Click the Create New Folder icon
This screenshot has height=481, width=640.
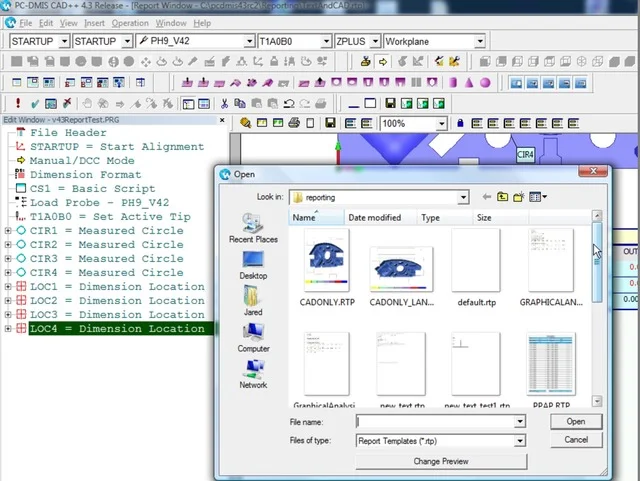pyautogui.click(x=519, y=198)
